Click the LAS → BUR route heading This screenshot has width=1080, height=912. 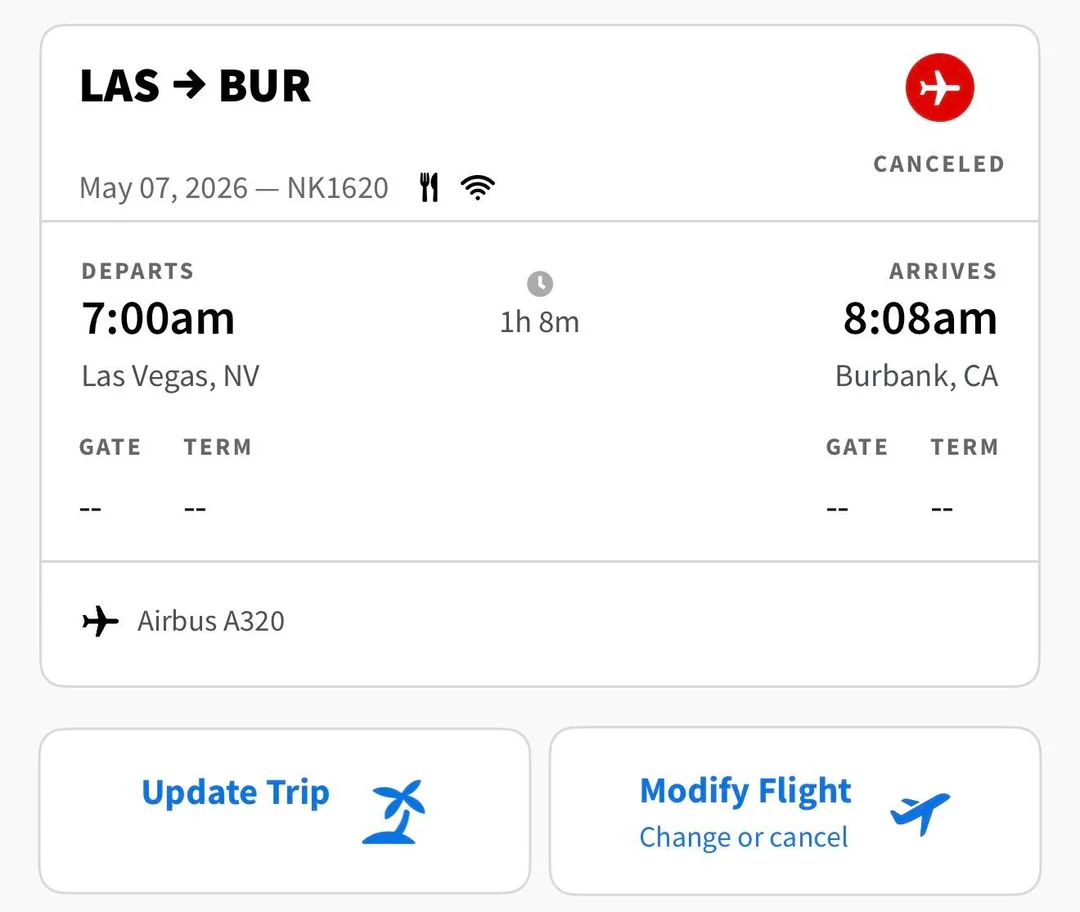pyautogui.click(x=196, y=87)
